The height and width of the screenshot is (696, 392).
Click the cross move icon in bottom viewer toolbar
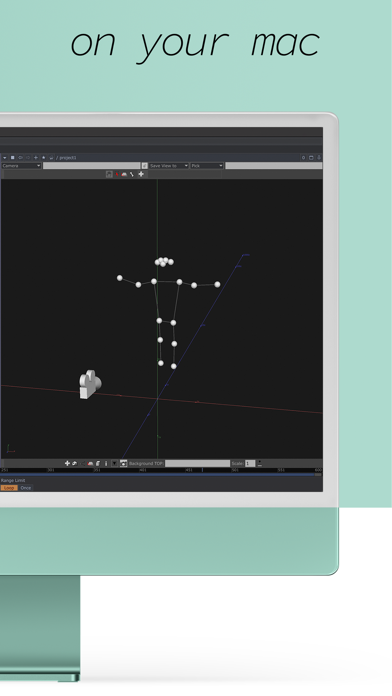click(x=67, y=463)
